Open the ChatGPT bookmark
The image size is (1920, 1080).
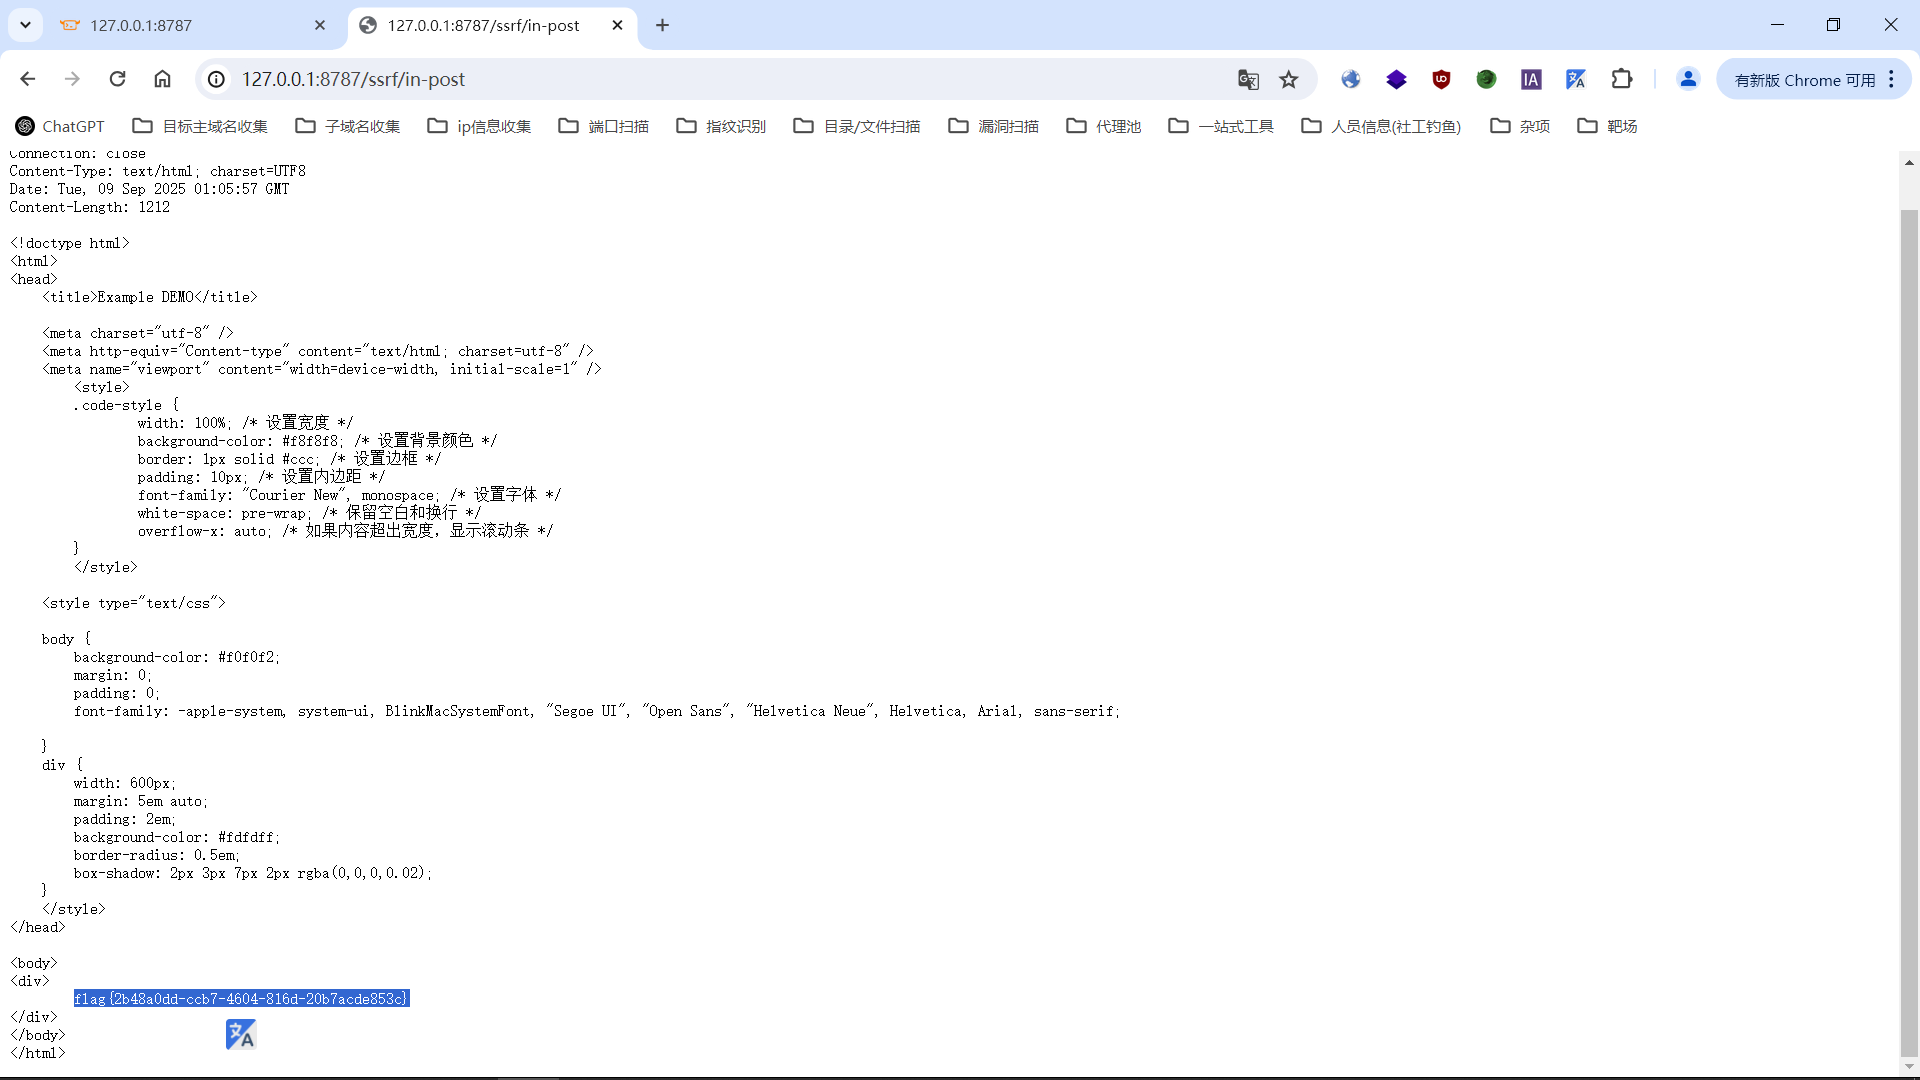[60, 126]
